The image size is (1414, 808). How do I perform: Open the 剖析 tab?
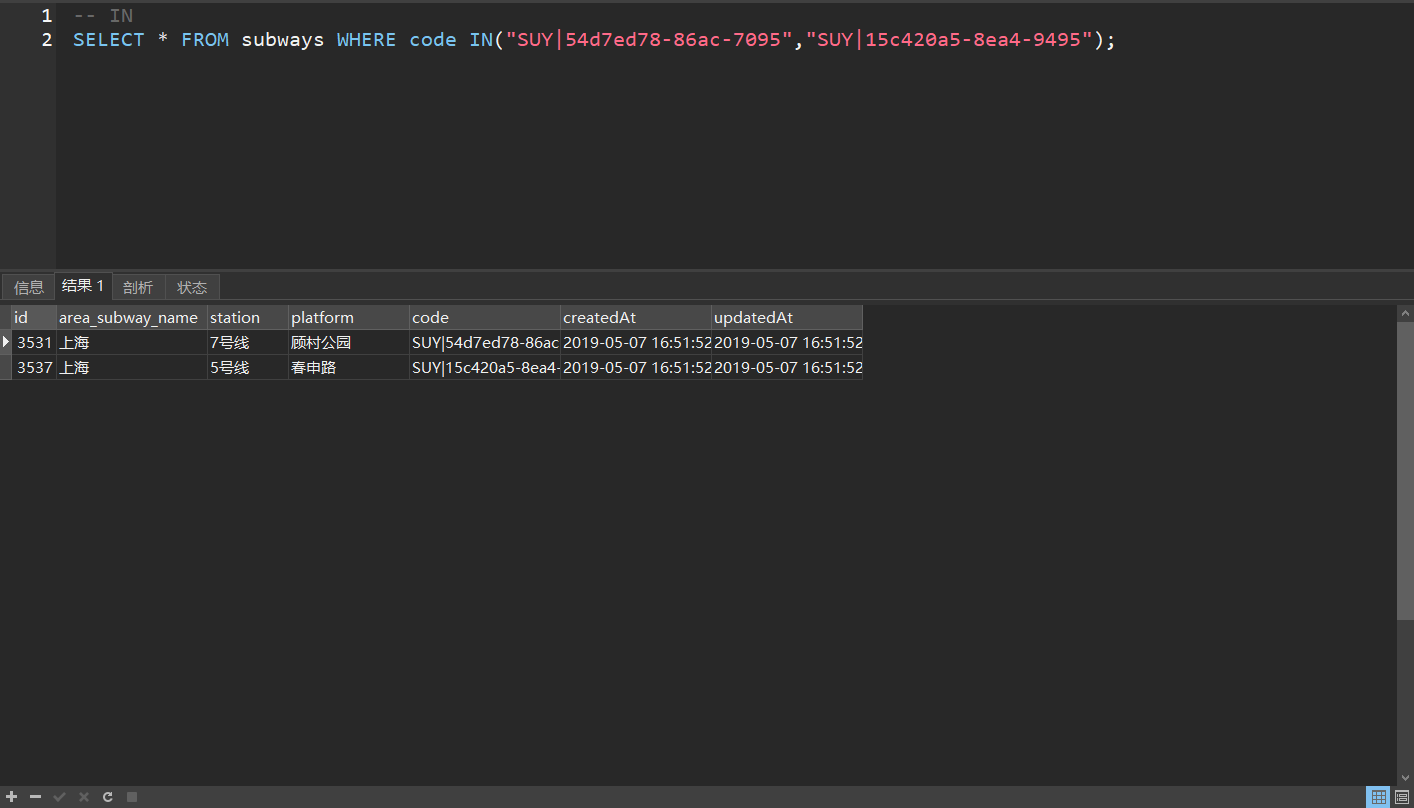(x=138, y=287)
